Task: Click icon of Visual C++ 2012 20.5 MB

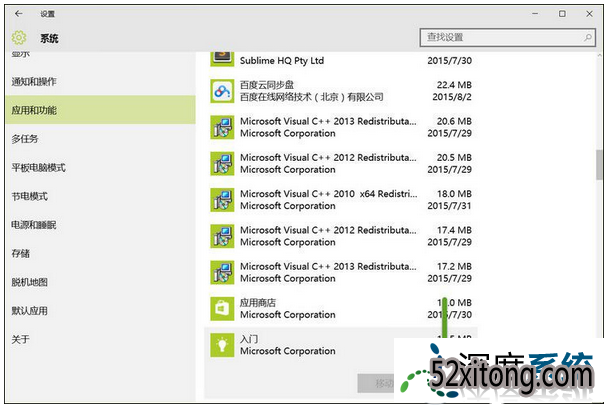Action: coord(222,163)
